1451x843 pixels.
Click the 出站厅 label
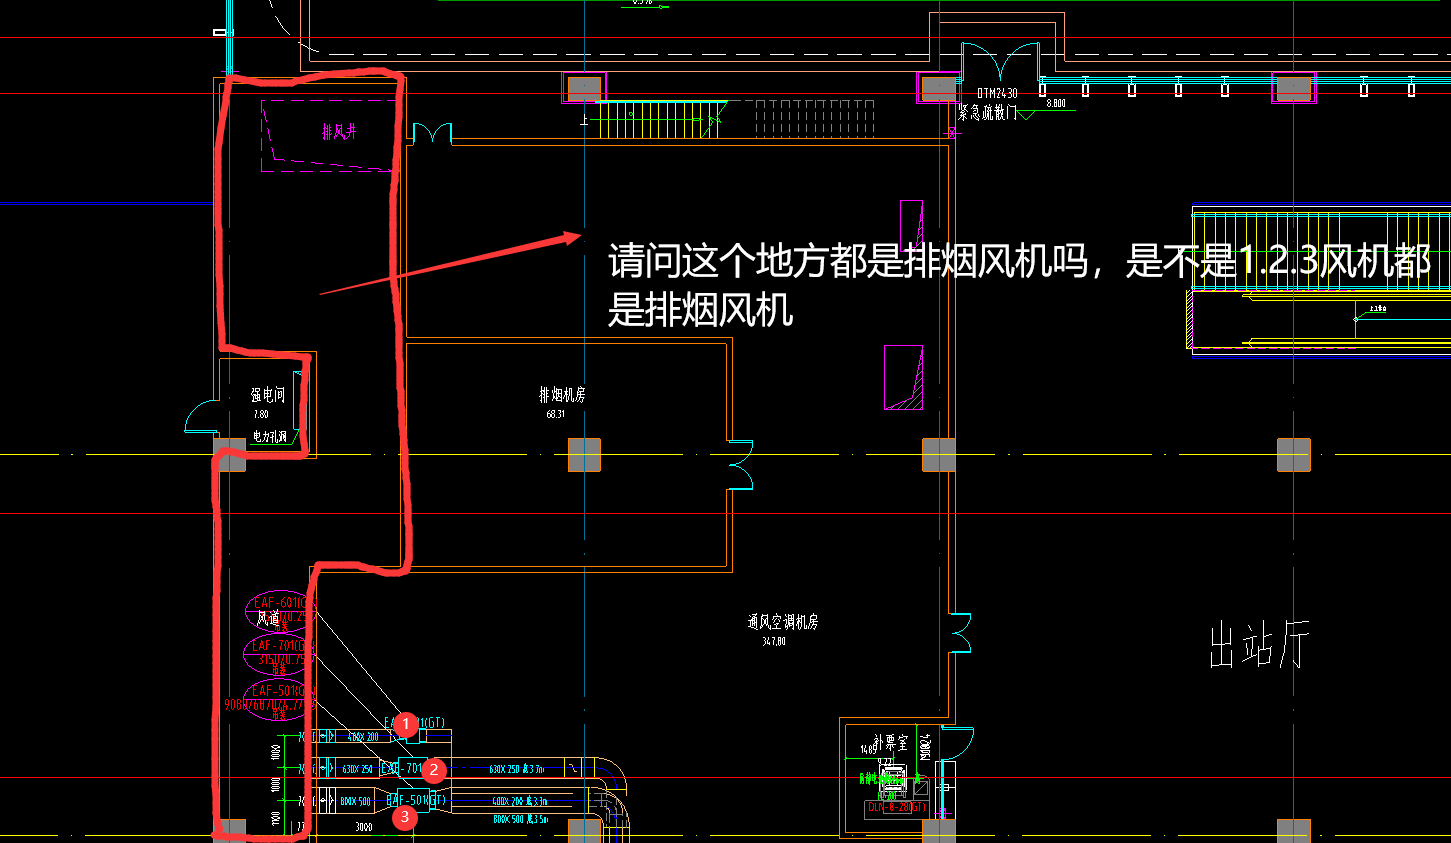[1259, 645]
